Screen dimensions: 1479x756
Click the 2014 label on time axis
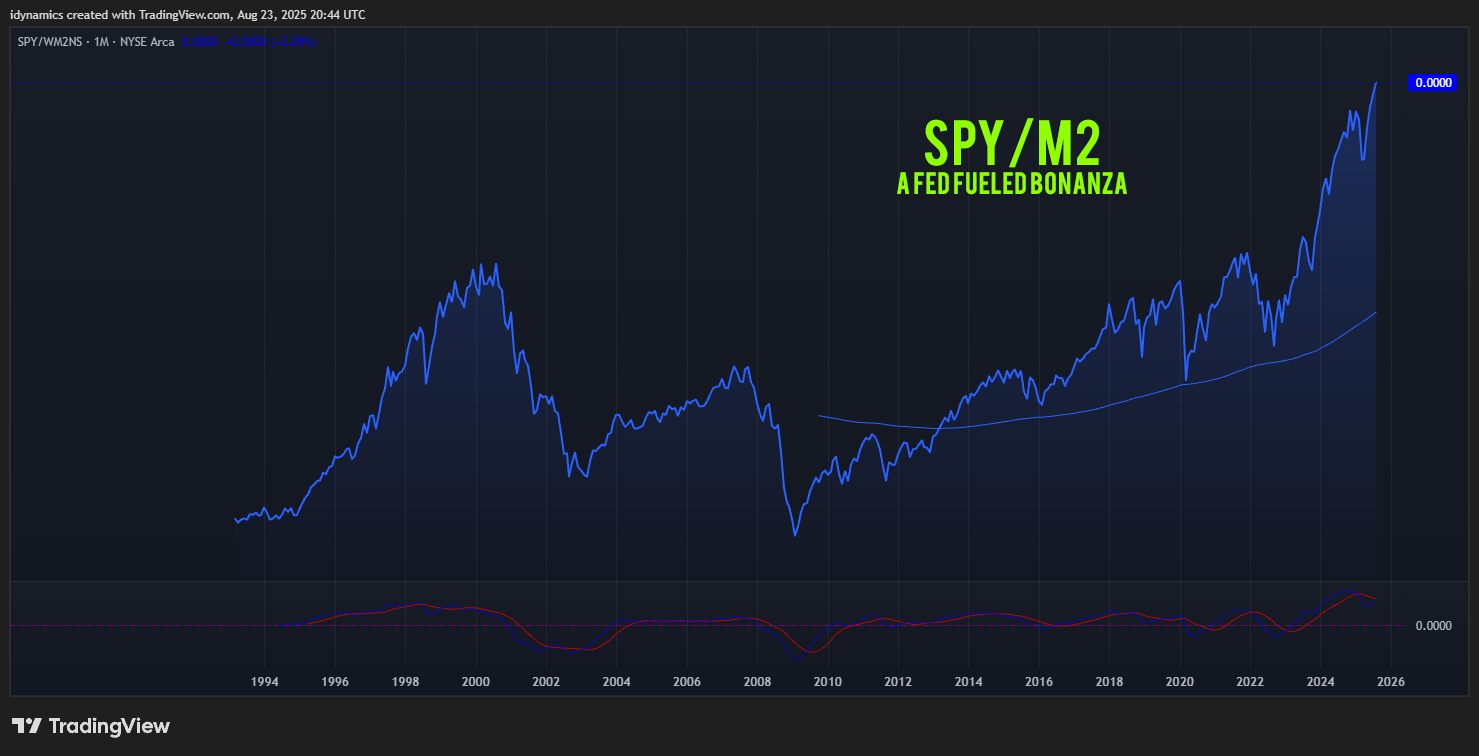(x=969, y=682)
